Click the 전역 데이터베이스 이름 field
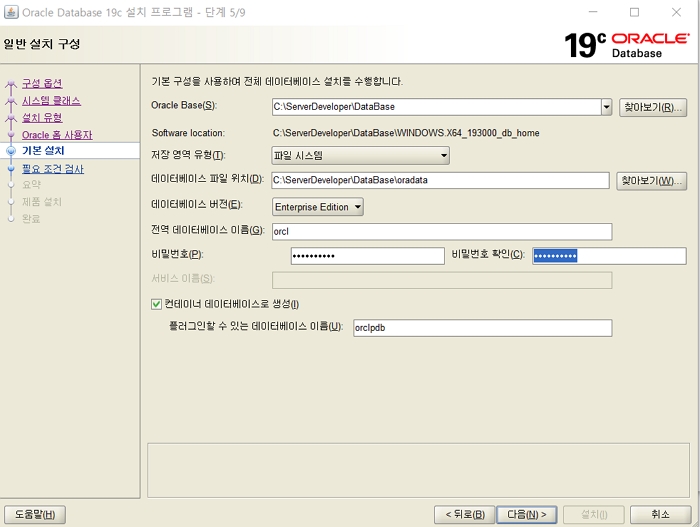The height and width of the screenshot is (527, 700). click(442, 231)
